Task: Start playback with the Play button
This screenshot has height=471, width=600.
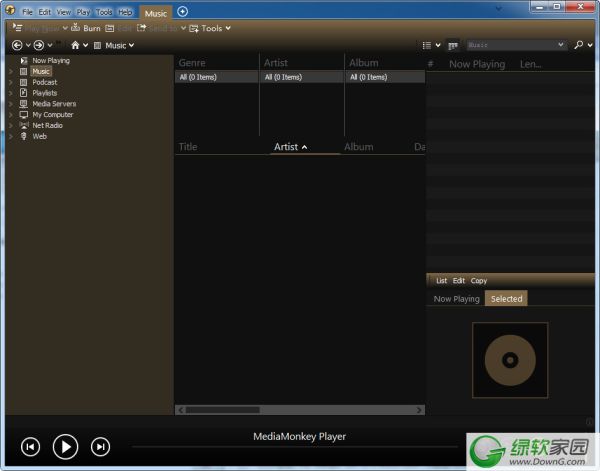Action: click(65, 447)
